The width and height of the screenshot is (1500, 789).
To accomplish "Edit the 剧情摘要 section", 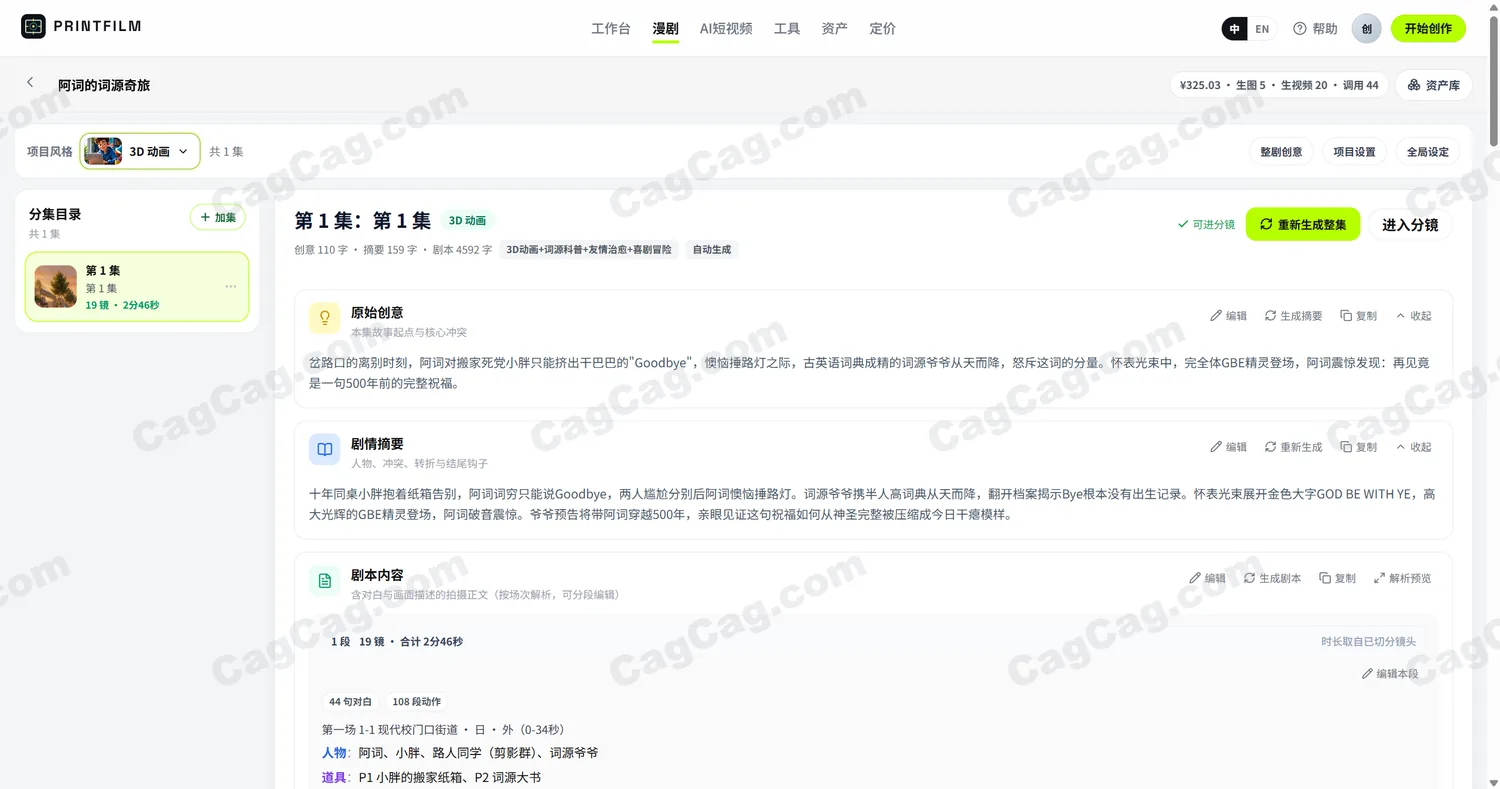I will pos(1228,447).
